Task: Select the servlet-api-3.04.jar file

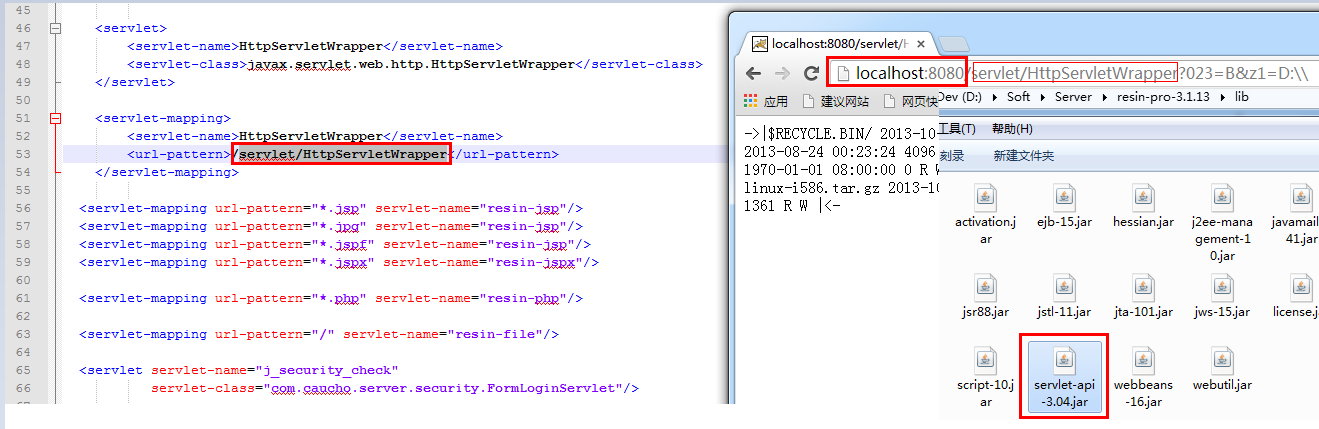Action: click(x=1066, y=377)
